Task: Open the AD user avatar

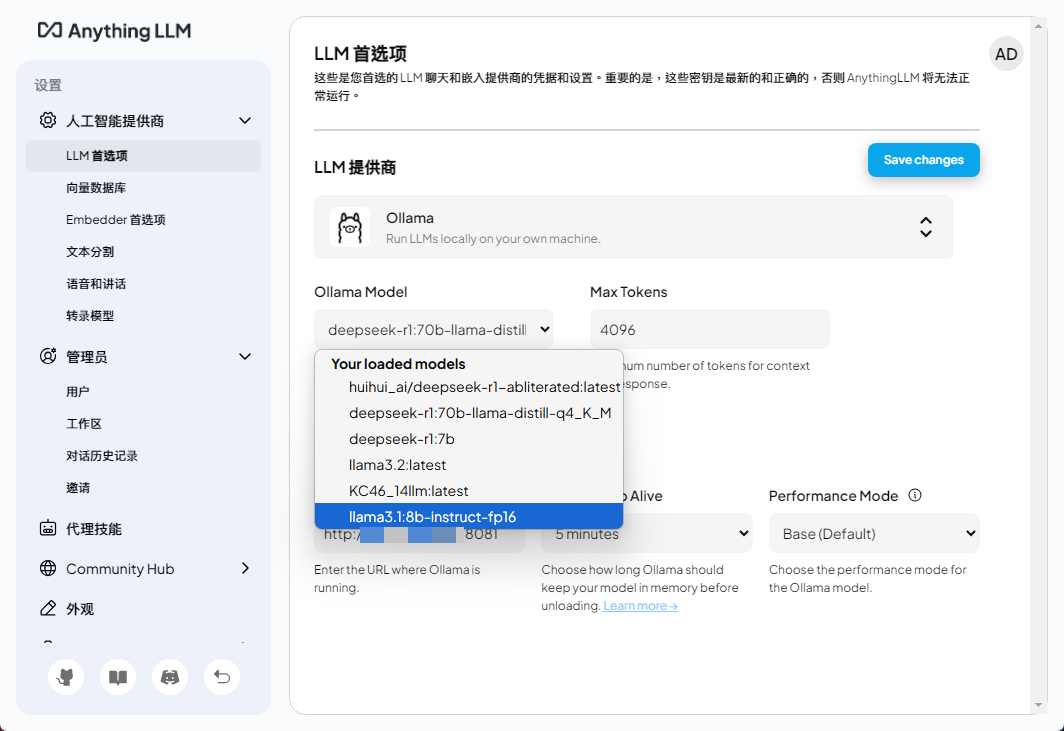Action: tap(1006, 54)
